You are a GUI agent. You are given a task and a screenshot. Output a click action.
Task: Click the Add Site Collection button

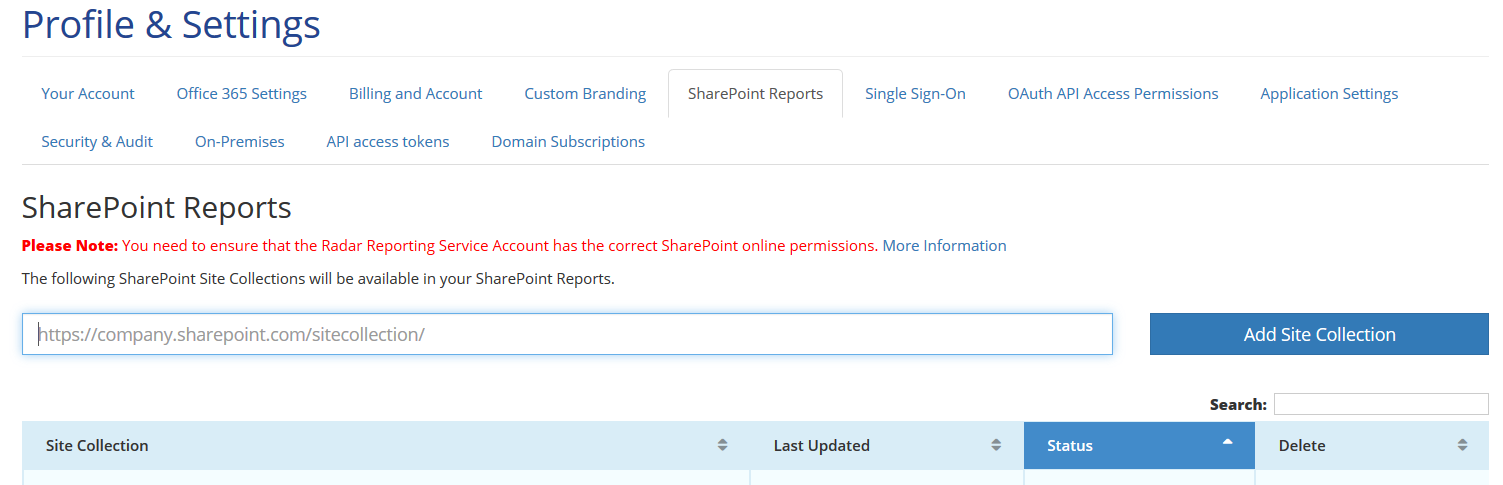pos(1319,334)
